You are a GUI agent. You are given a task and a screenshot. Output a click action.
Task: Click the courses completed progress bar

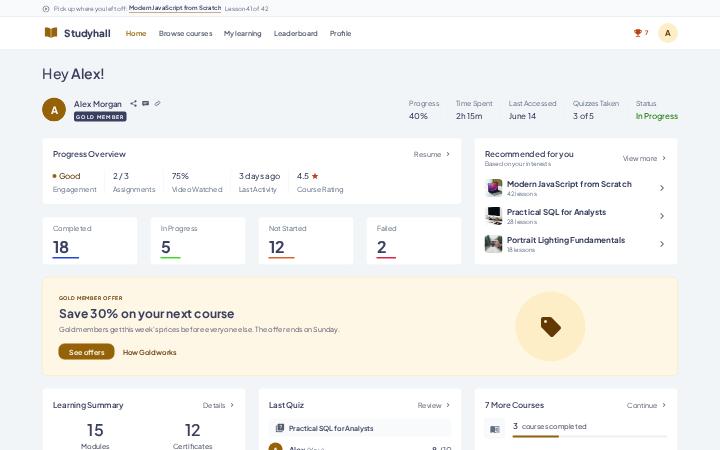590,436
